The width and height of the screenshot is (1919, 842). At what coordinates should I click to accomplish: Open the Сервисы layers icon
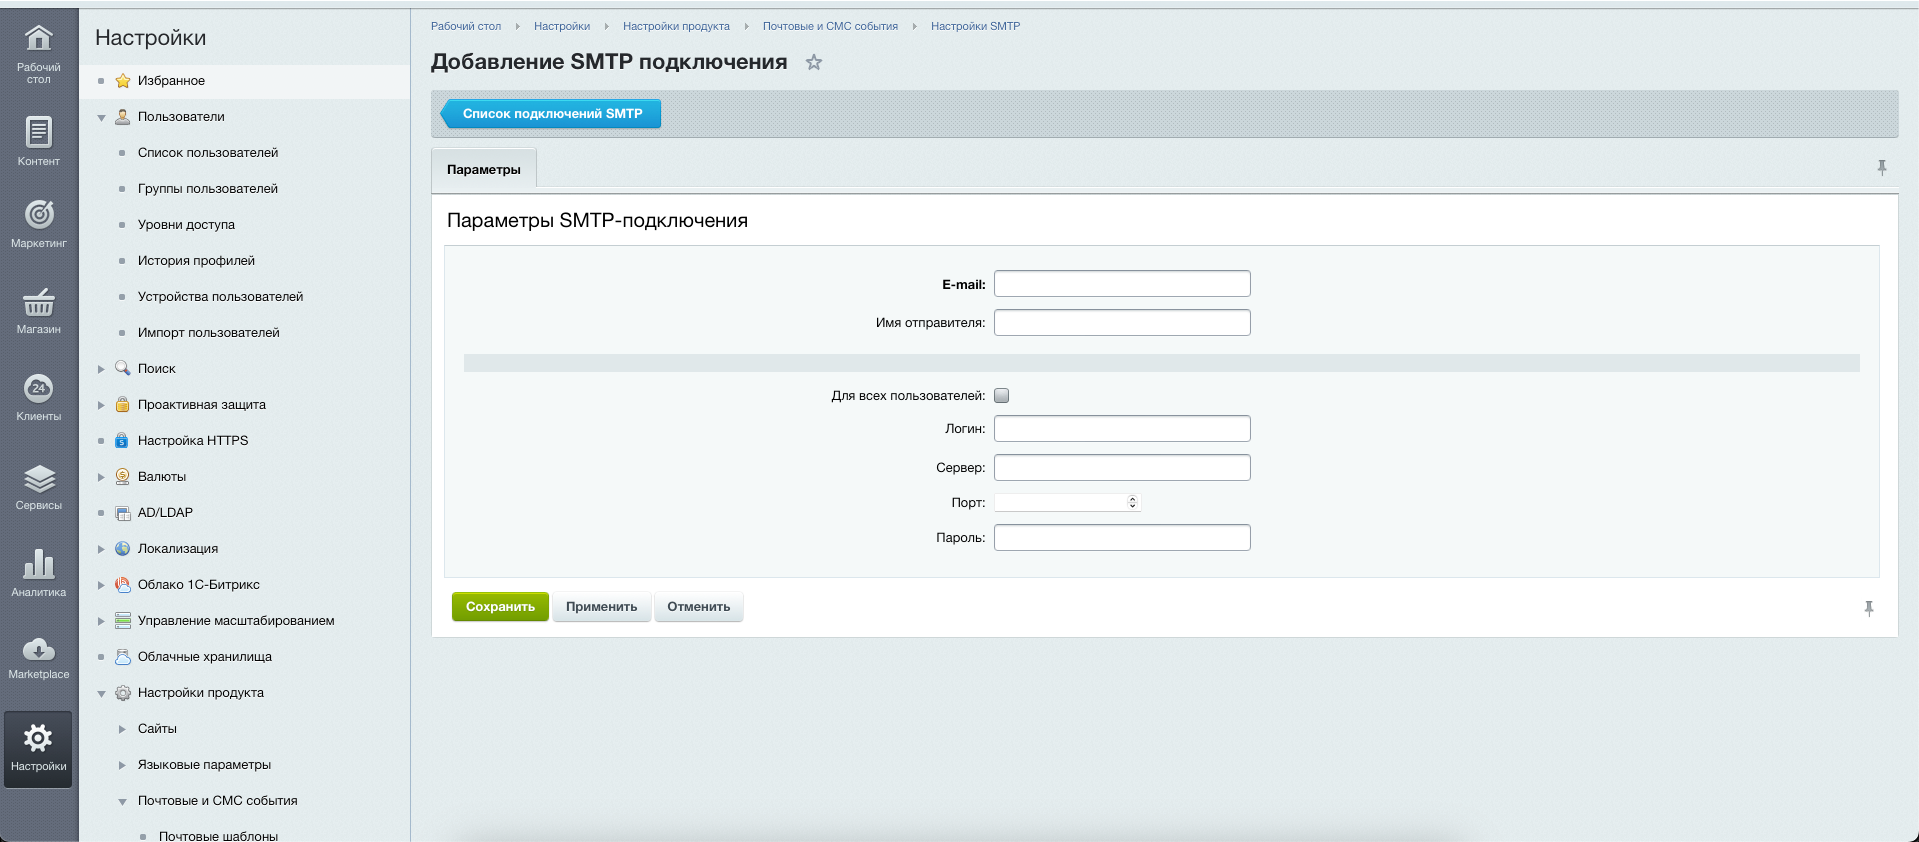pos(38,478)
